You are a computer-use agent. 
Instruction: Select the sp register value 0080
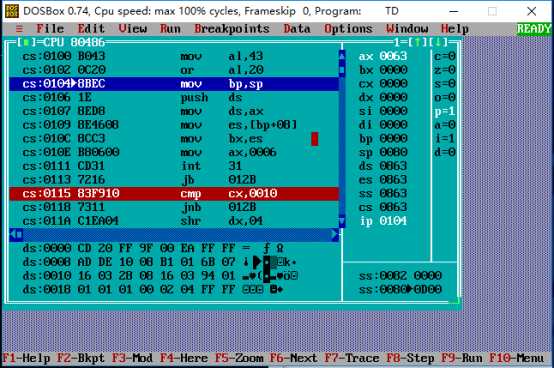(x=393, y=152)
